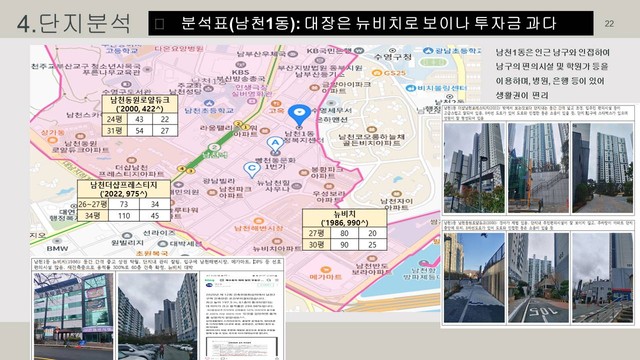Click the 남천파크아파트 map icon
Image resolution: width=640 pixels, height=360 pixels.
coord(212,192)
